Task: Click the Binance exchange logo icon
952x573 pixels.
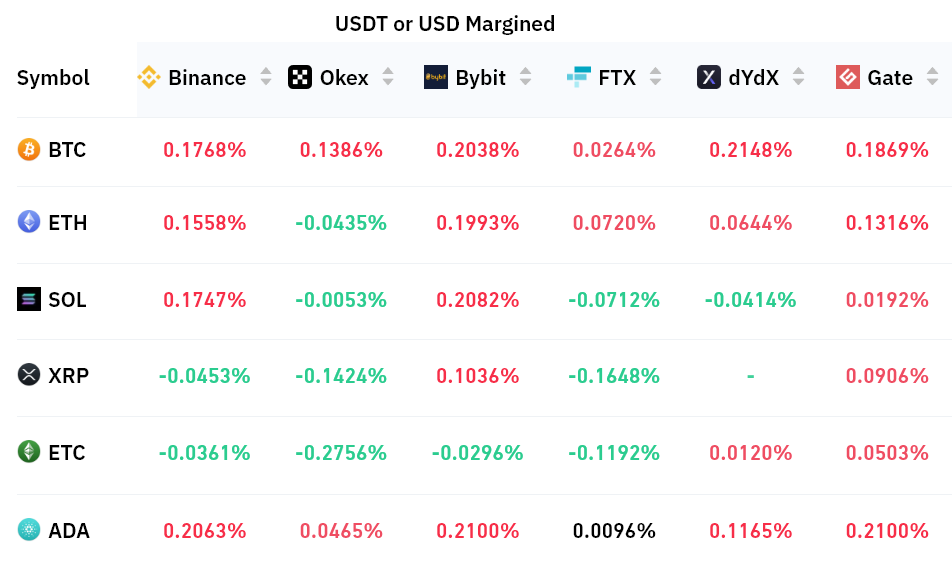Action: point(149,77)
